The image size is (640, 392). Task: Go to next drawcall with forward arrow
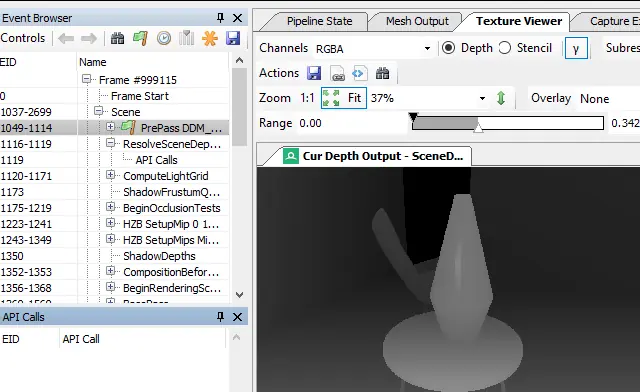(x=89, y=39)
